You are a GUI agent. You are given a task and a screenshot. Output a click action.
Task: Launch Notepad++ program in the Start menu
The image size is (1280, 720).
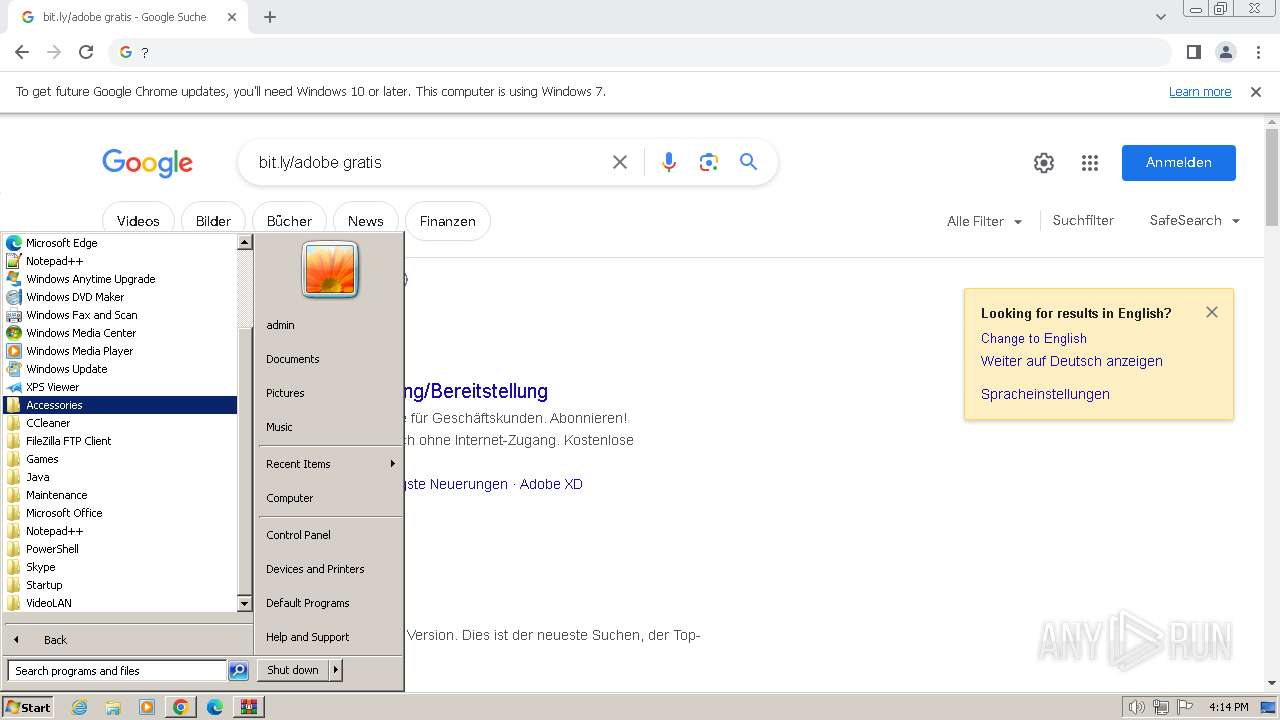[120, 261]
